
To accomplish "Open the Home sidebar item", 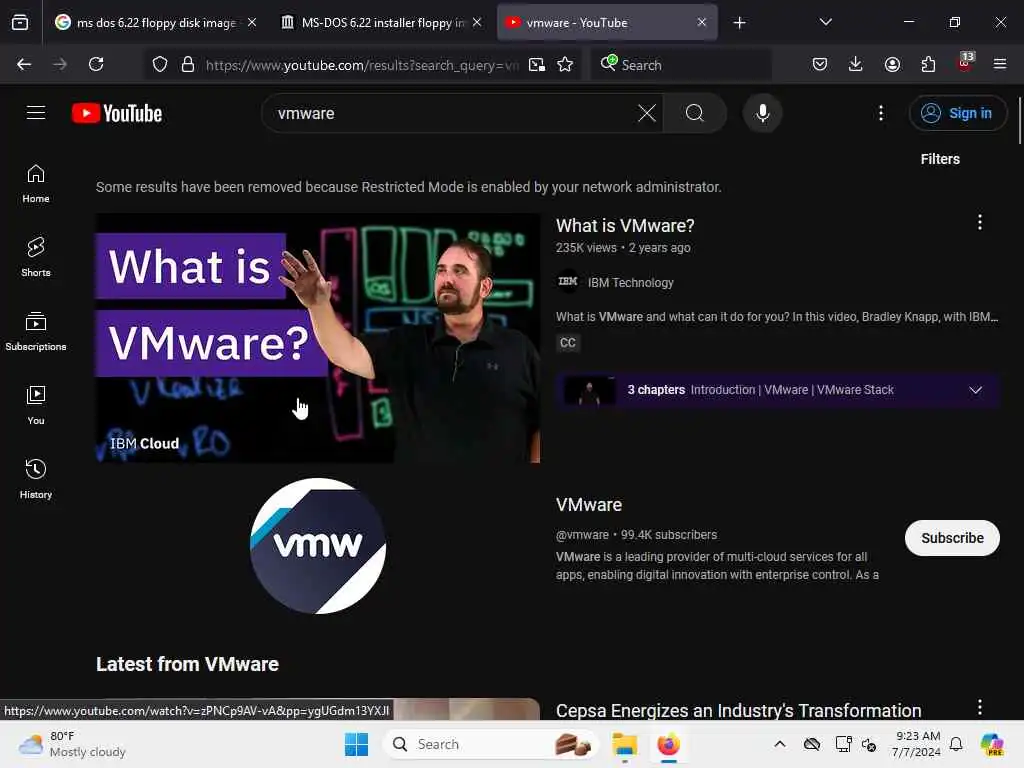I will 36,184.
